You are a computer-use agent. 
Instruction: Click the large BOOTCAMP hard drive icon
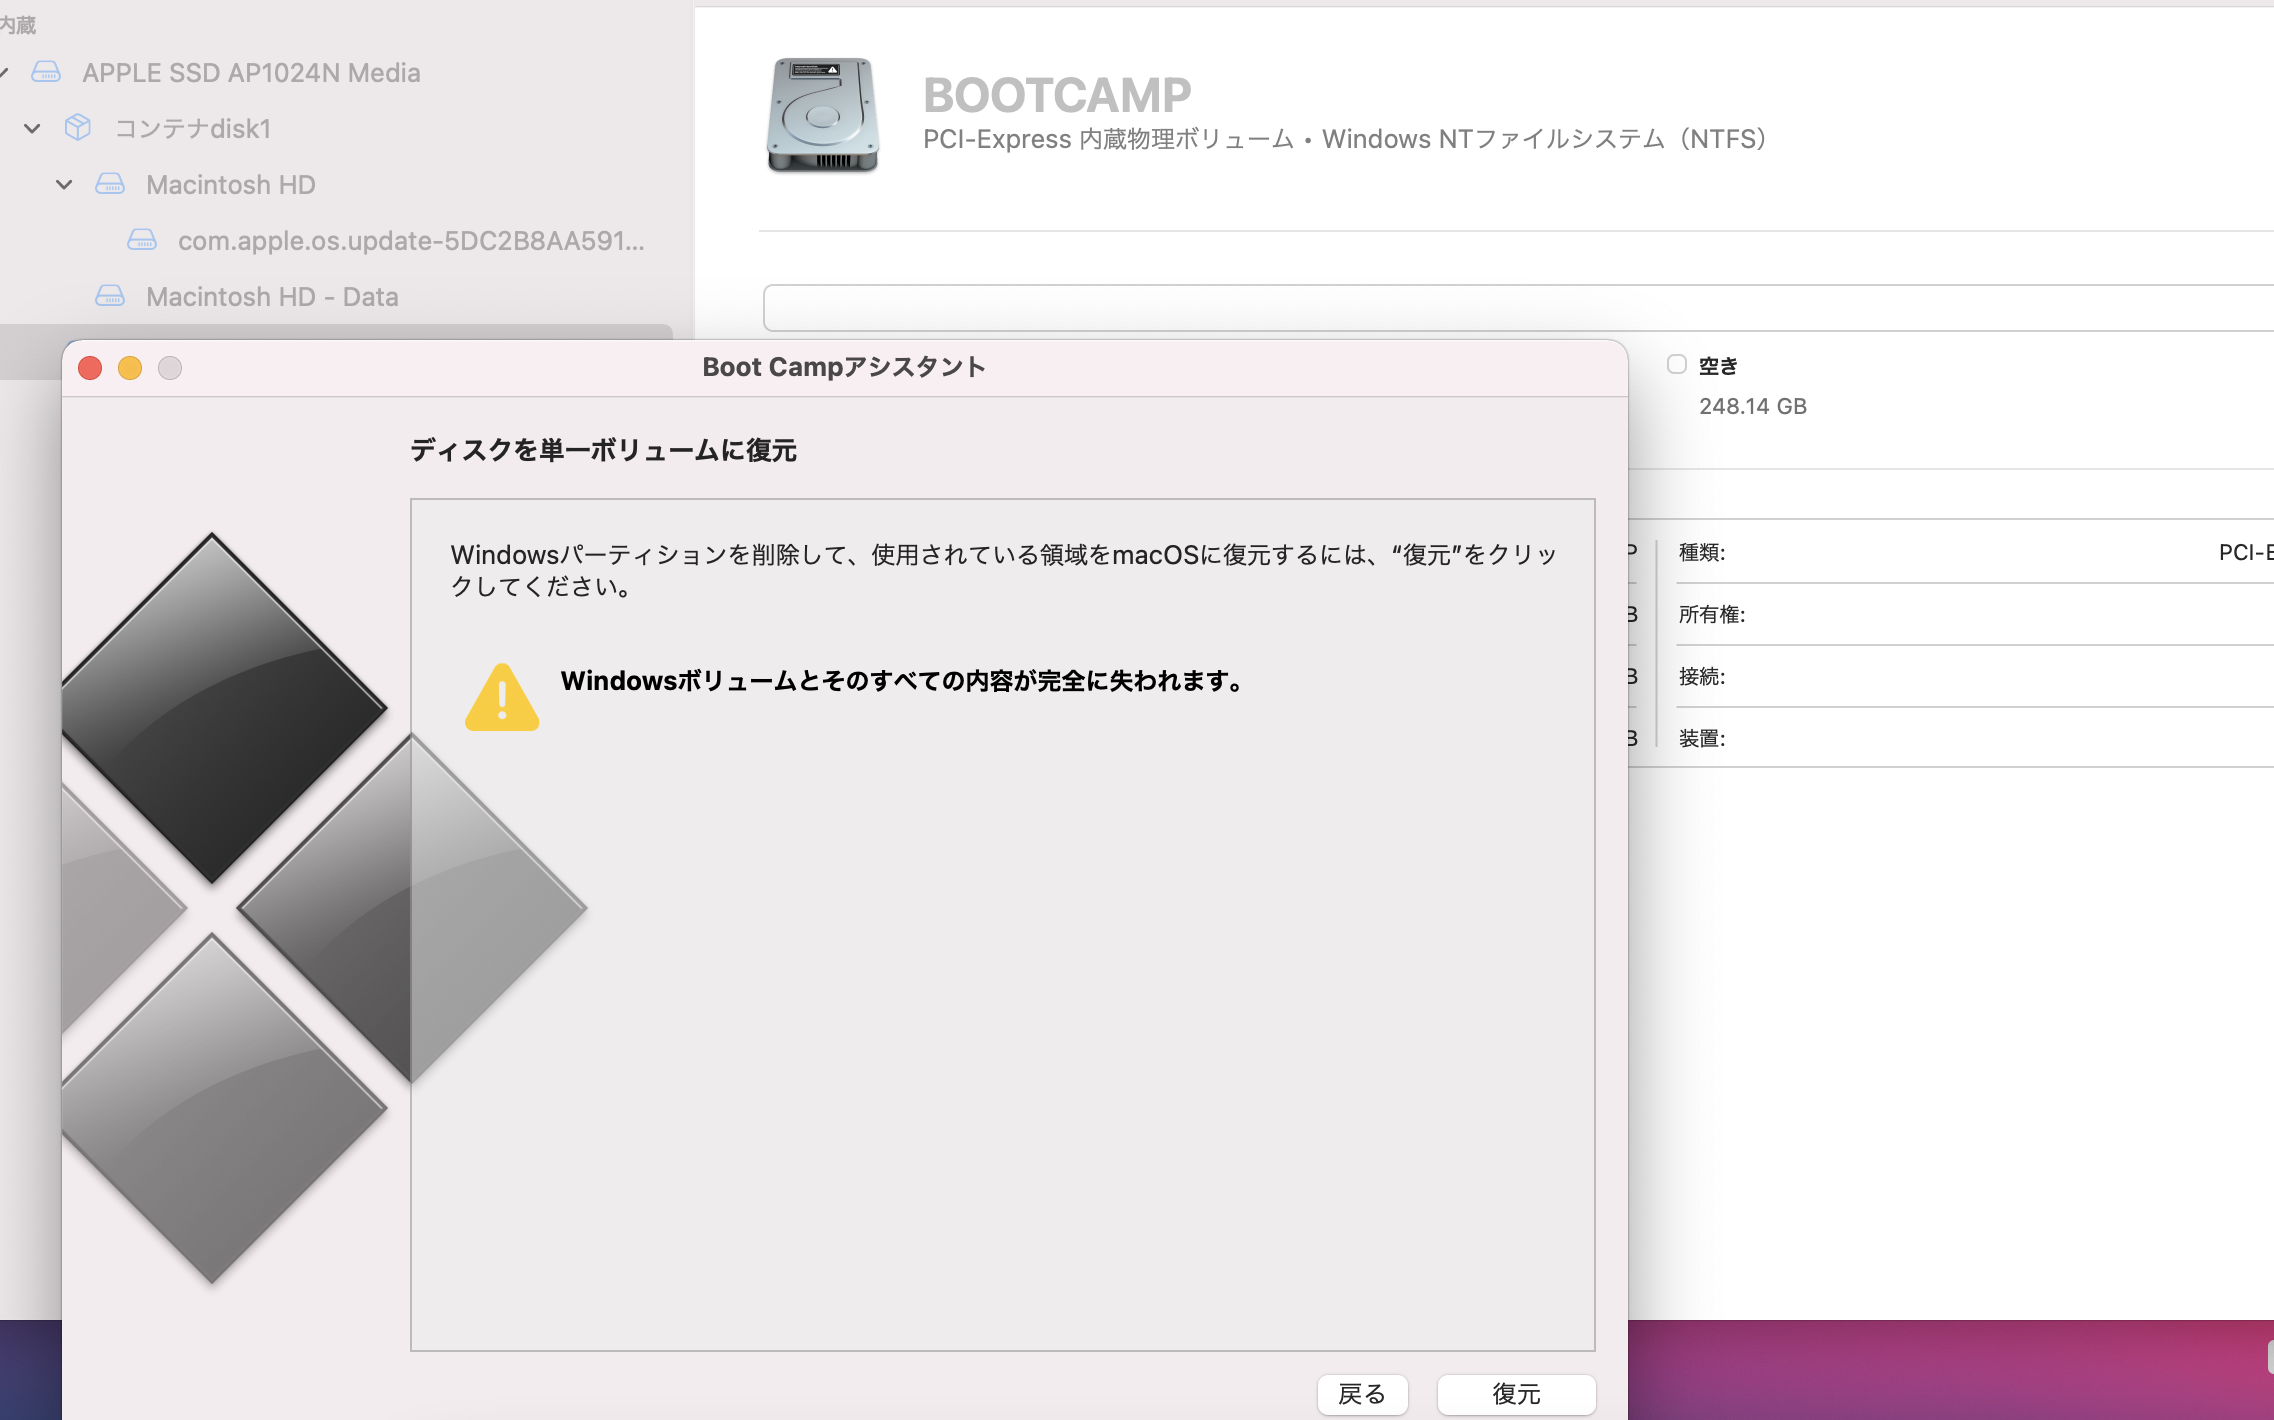pyautogui.click(x=822, y=115)
